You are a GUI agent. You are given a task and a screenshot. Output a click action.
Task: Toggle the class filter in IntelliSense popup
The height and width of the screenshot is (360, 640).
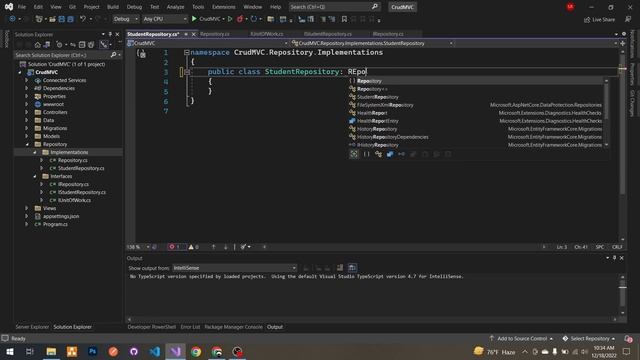[378, 154]
